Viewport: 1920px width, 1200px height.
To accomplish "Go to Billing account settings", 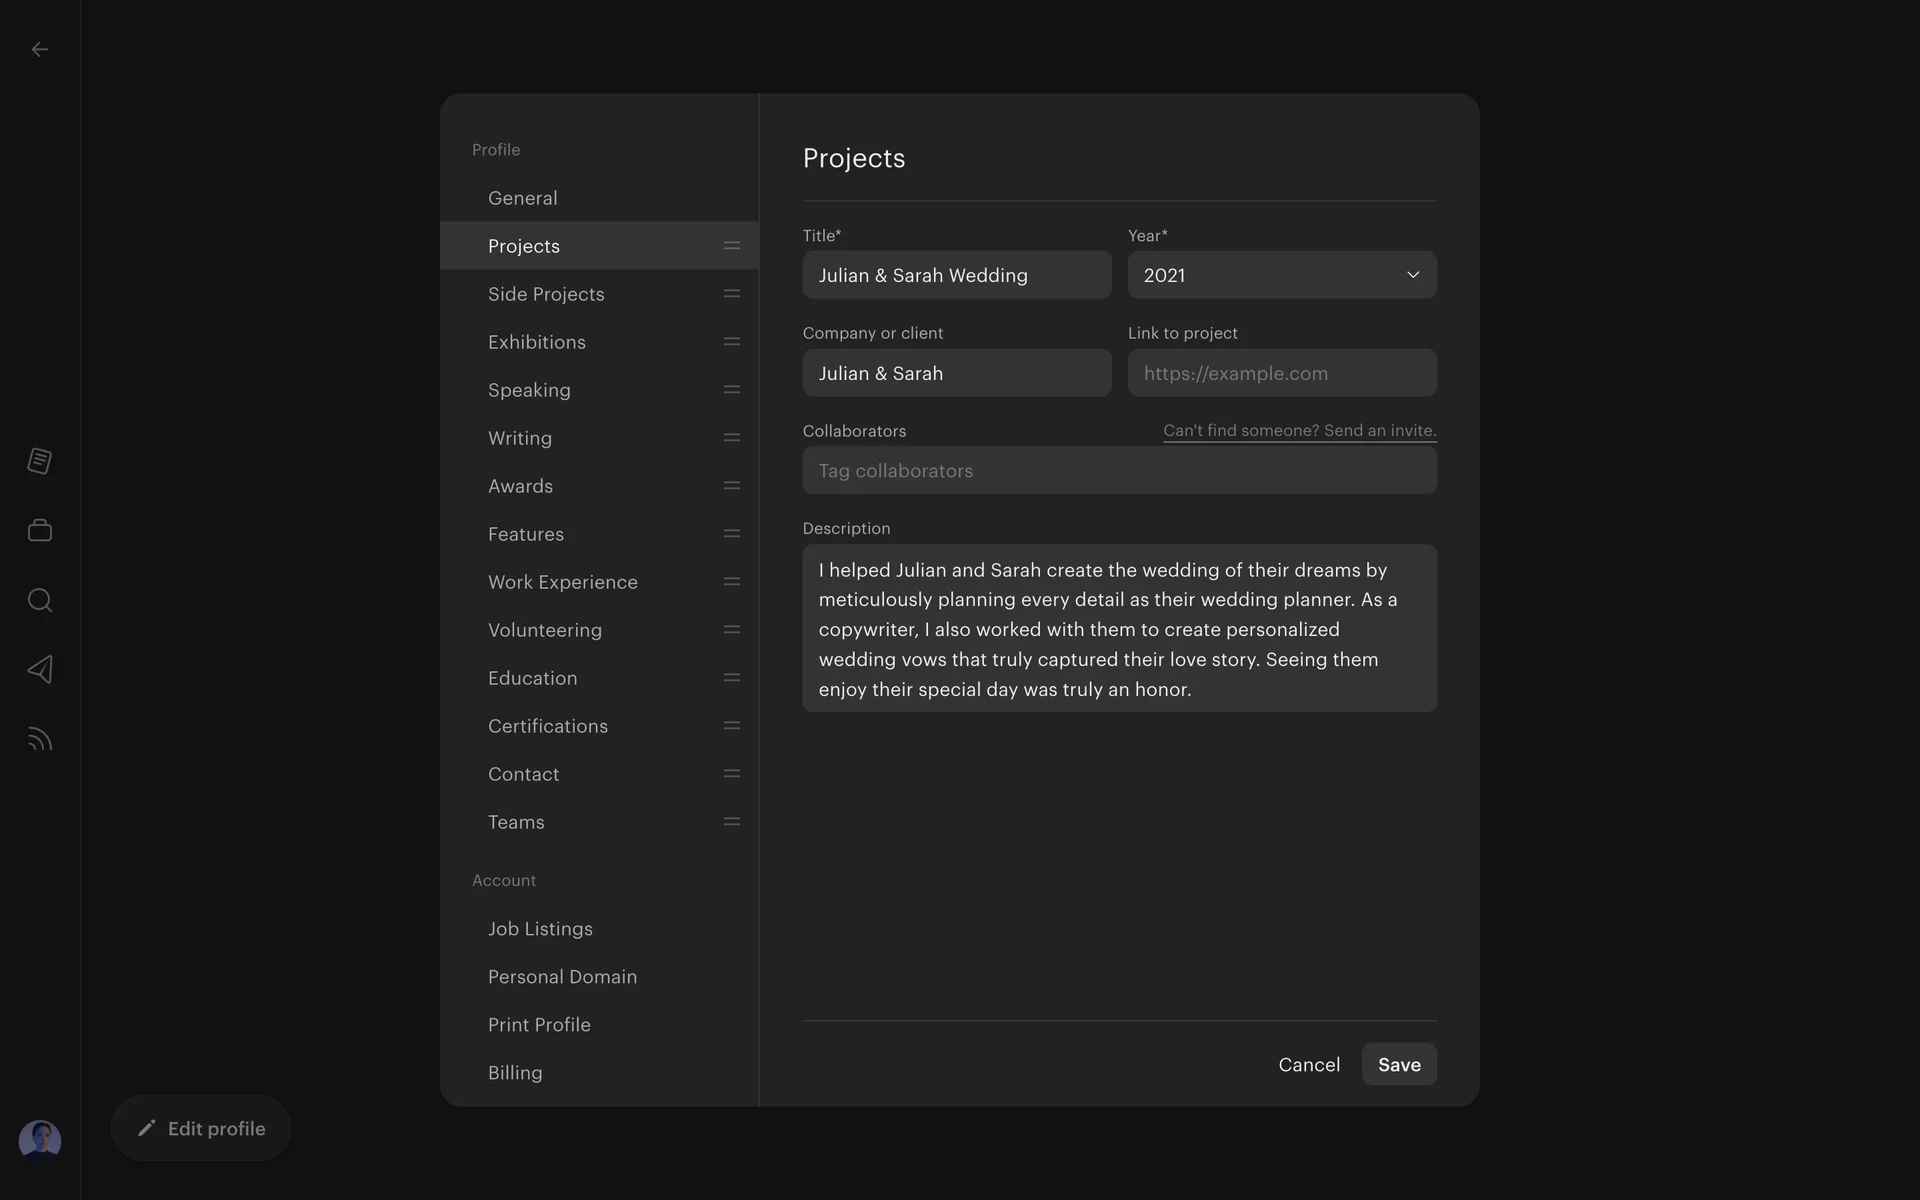I will point(515,1073).
